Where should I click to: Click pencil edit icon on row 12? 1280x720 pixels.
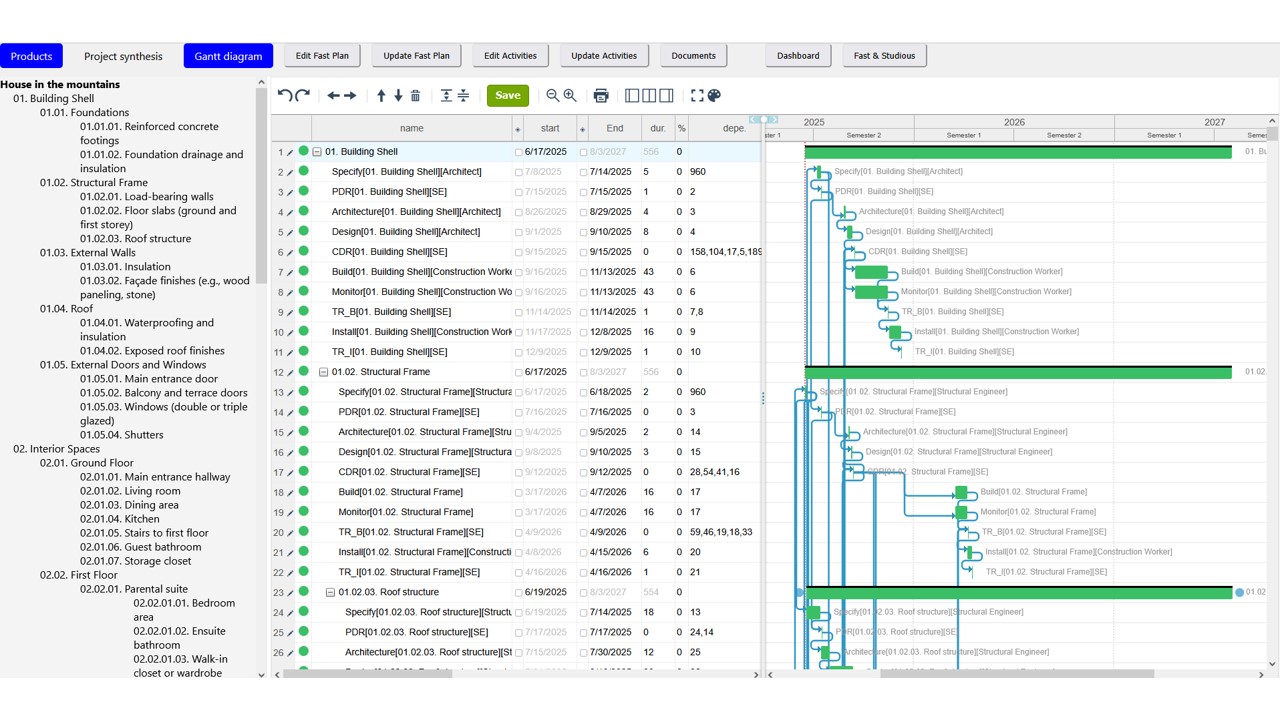coord(291,373)
